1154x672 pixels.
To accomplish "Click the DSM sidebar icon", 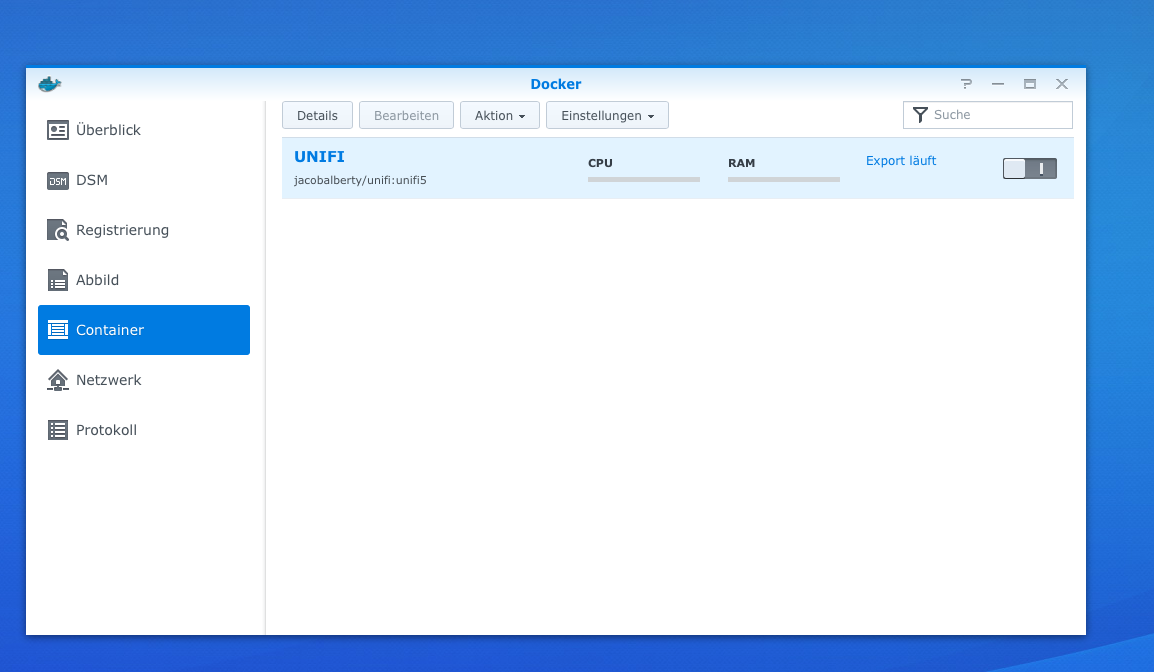I will (57, 180).
